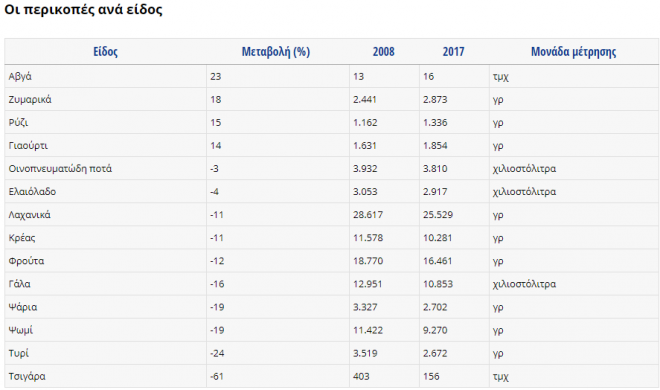Click the change value -12 for Φρούτα

tap(217, 261)
